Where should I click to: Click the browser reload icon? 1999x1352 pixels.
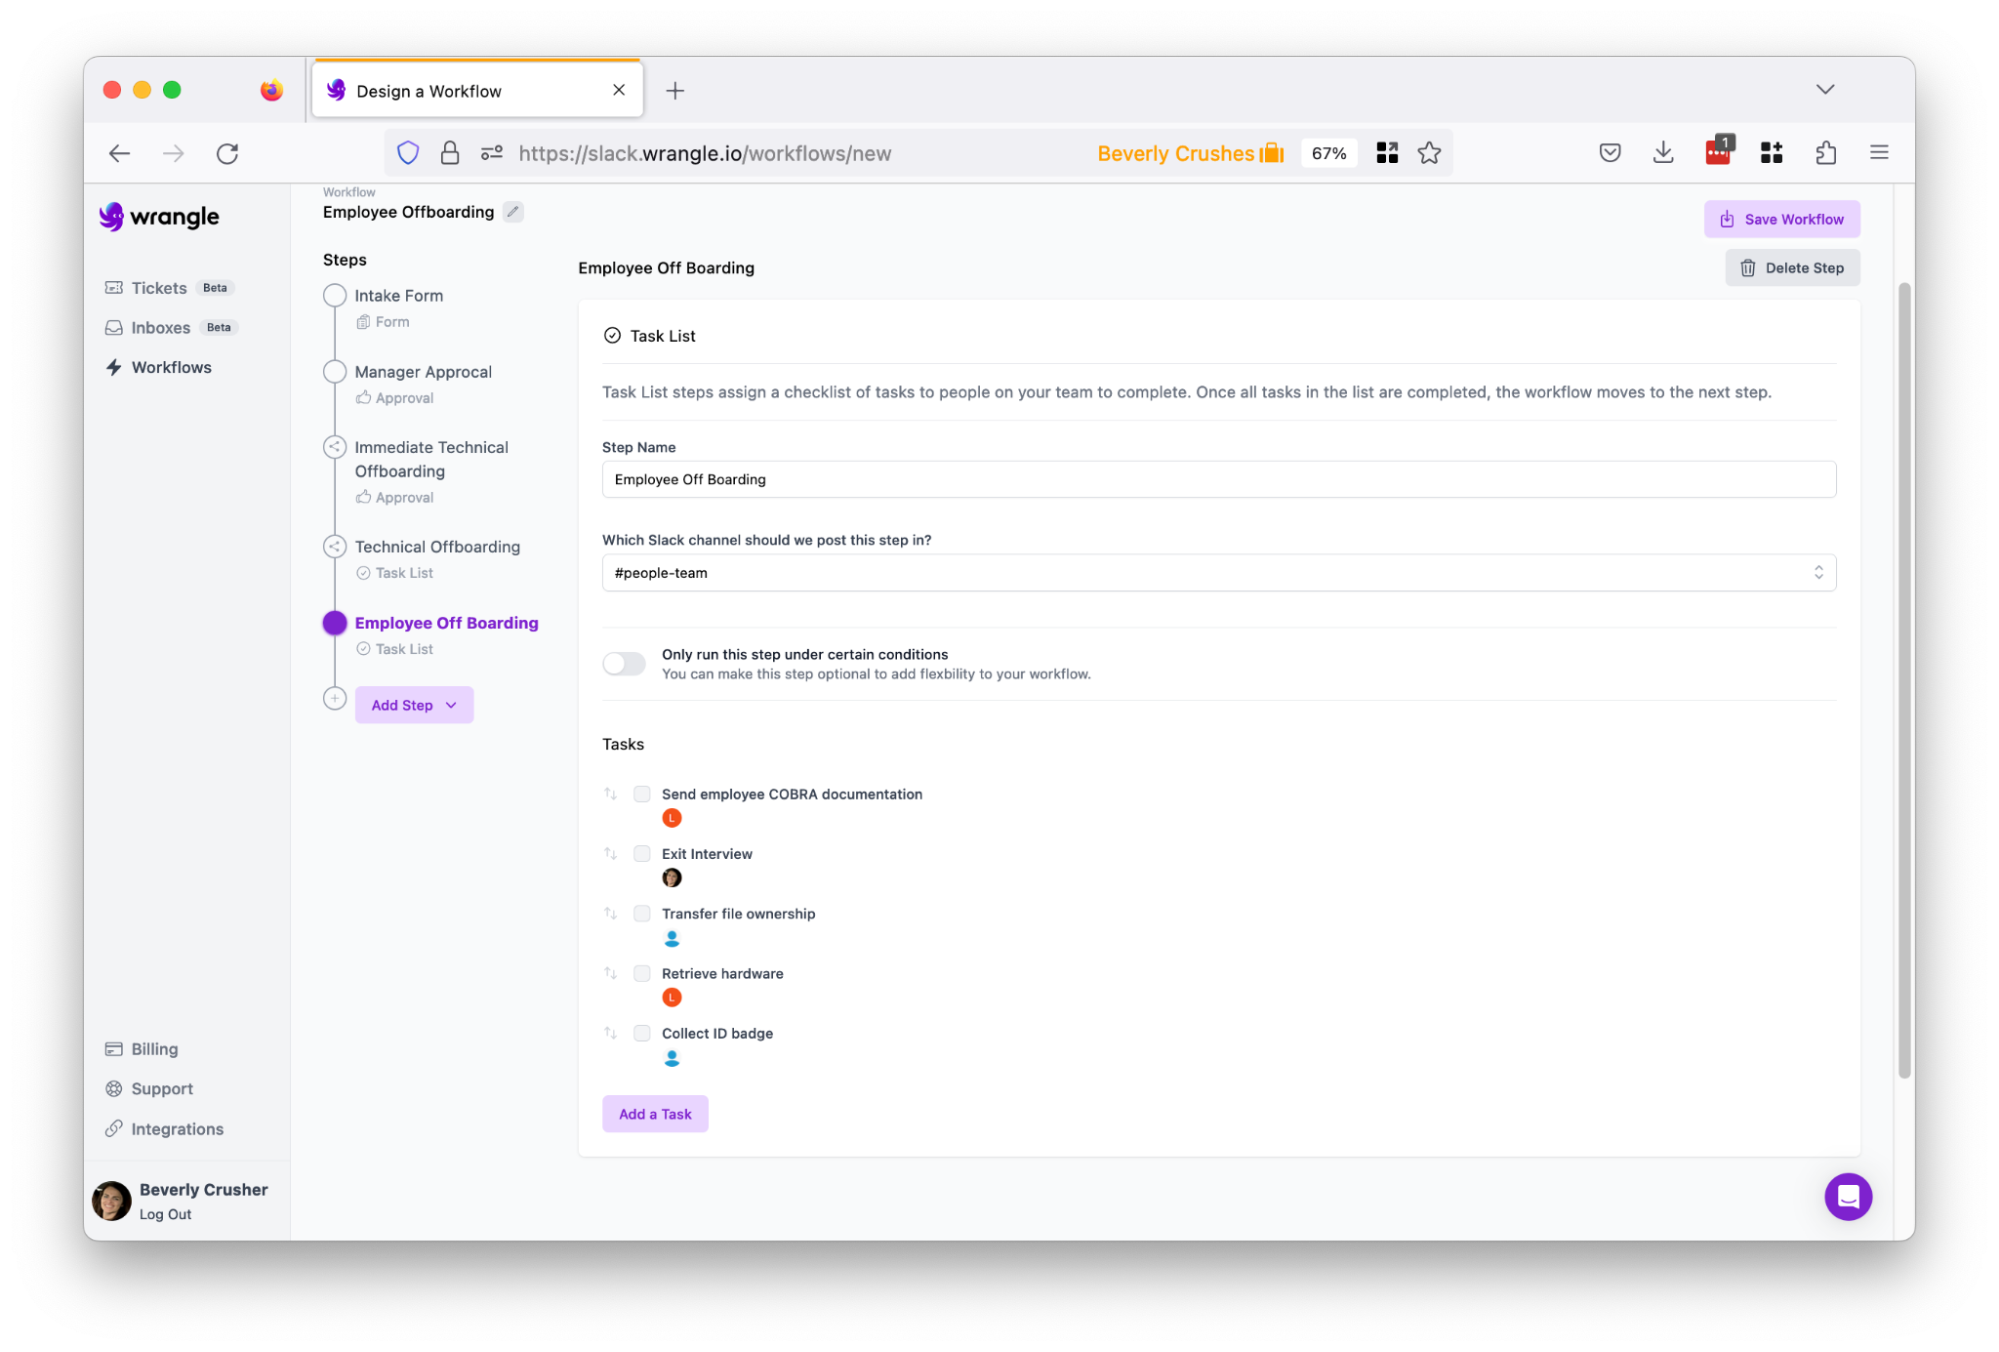coord(228,153)
